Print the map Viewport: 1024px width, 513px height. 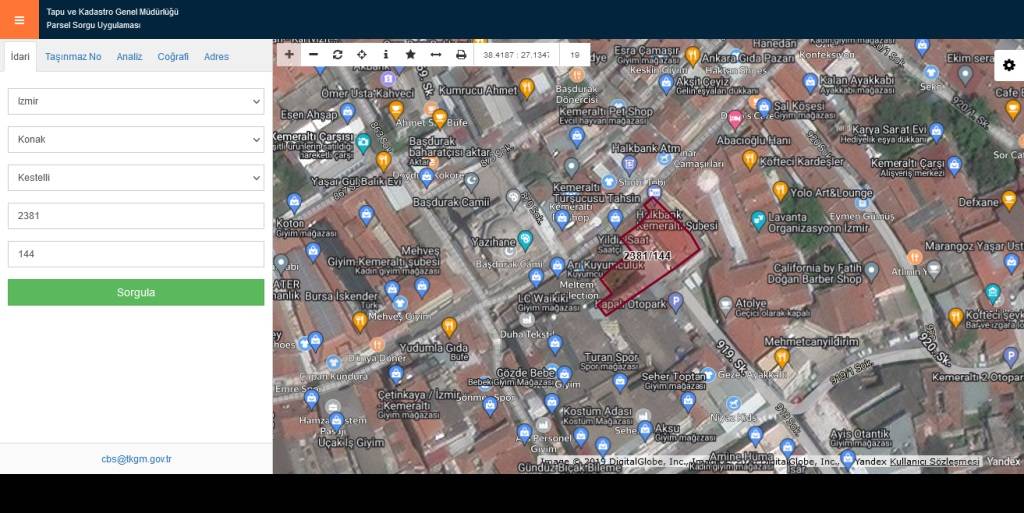click(x=461, y=54)
